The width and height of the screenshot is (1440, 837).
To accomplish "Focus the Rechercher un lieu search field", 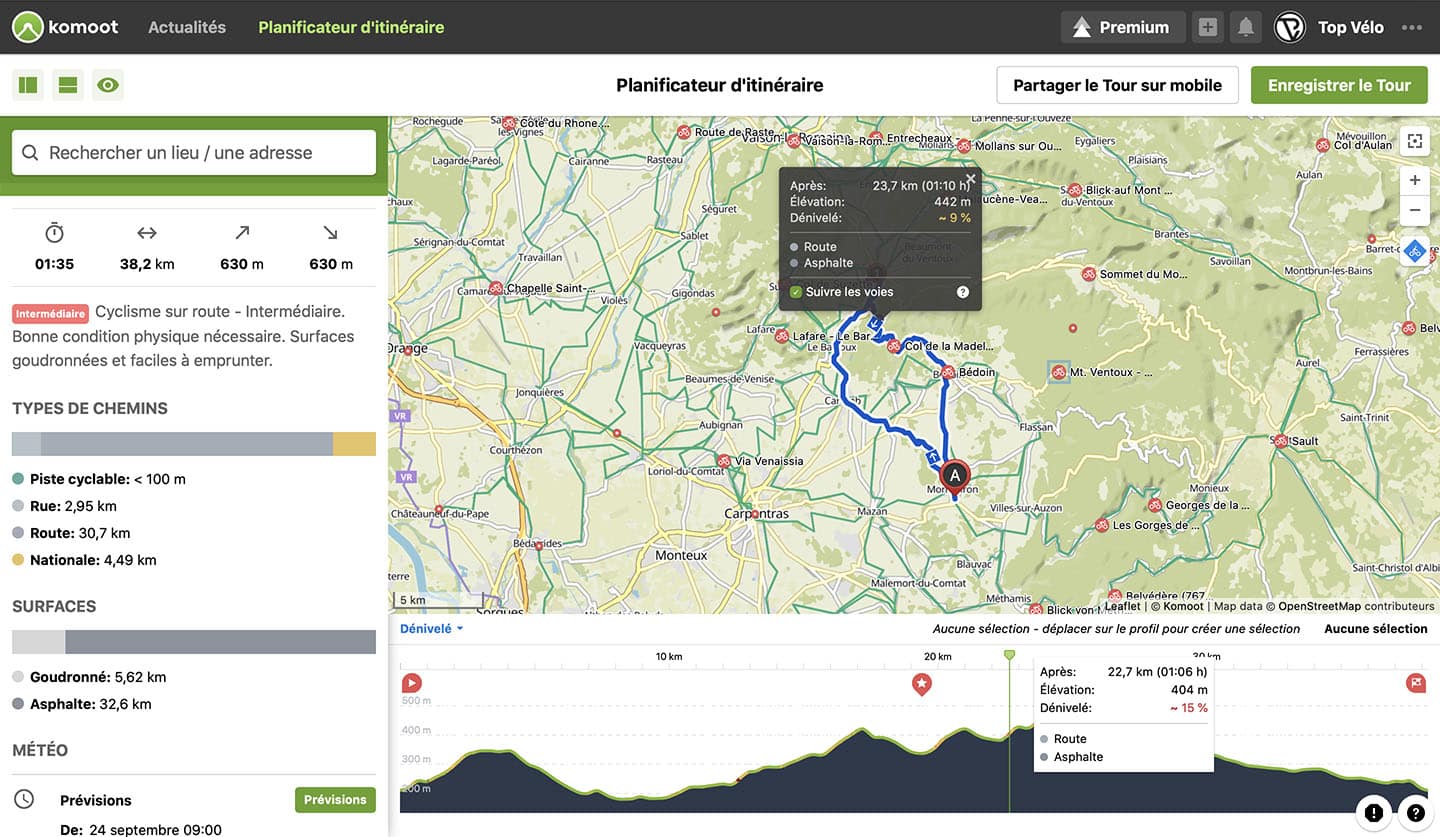I will pos(194,153).
